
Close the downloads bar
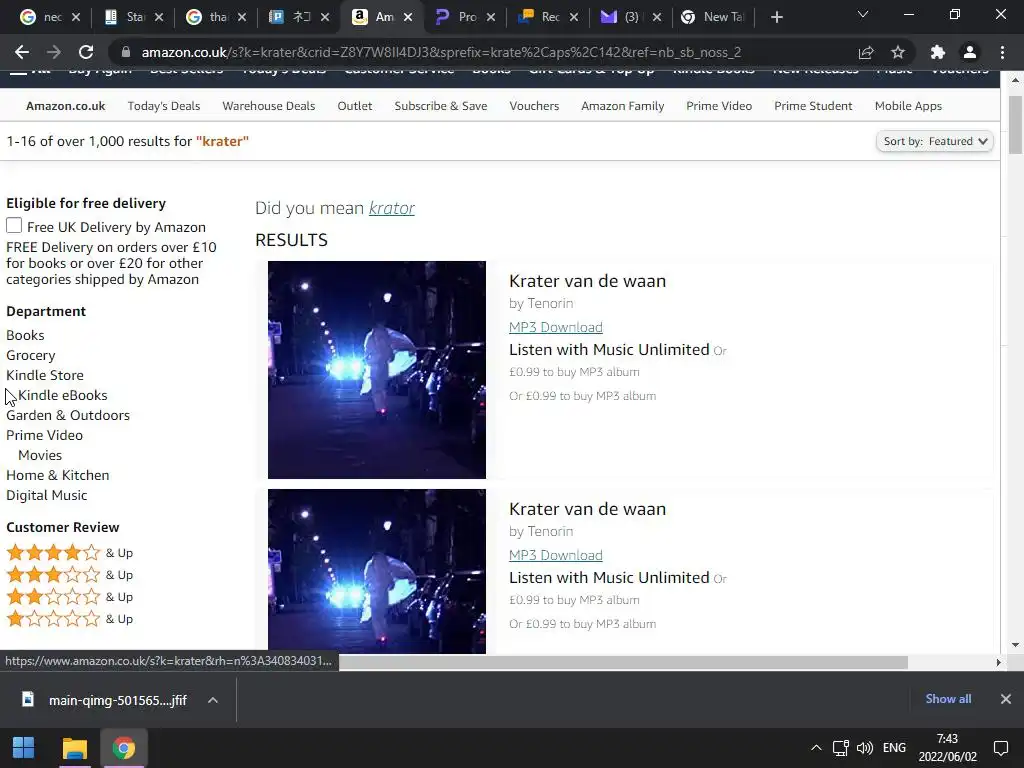pos(1006,699)
